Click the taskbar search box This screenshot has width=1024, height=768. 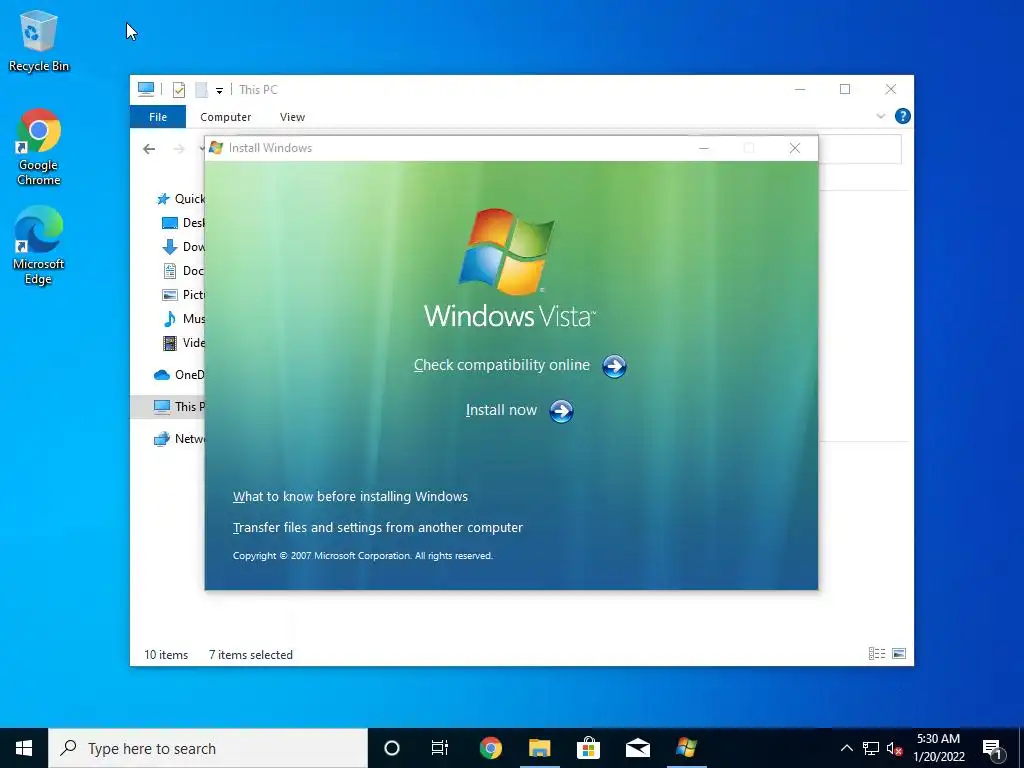pos(208,748)
